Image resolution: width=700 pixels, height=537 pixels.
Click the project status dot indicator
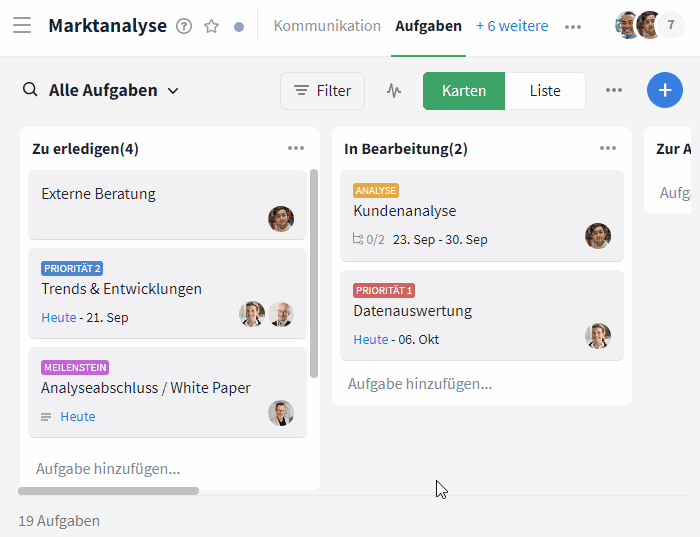pyautogui.click(x=239, y=27)
